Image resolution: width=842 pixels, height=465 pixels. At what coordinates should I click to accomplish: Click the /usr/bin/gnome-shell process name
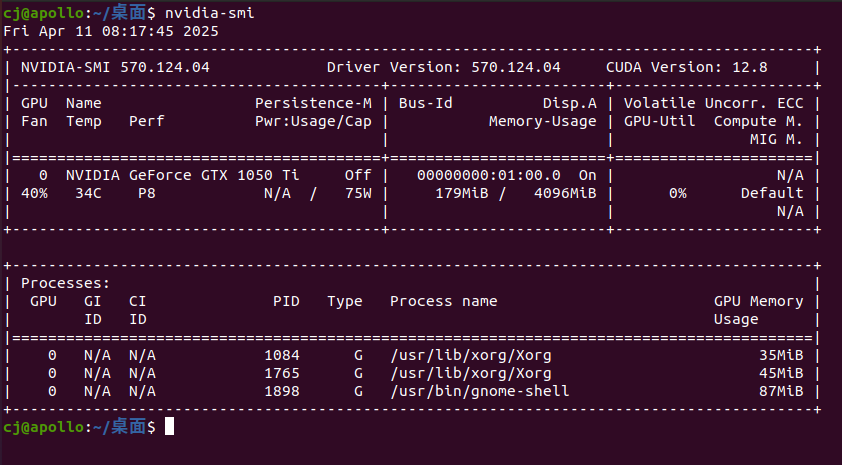(x=480, y=391)
